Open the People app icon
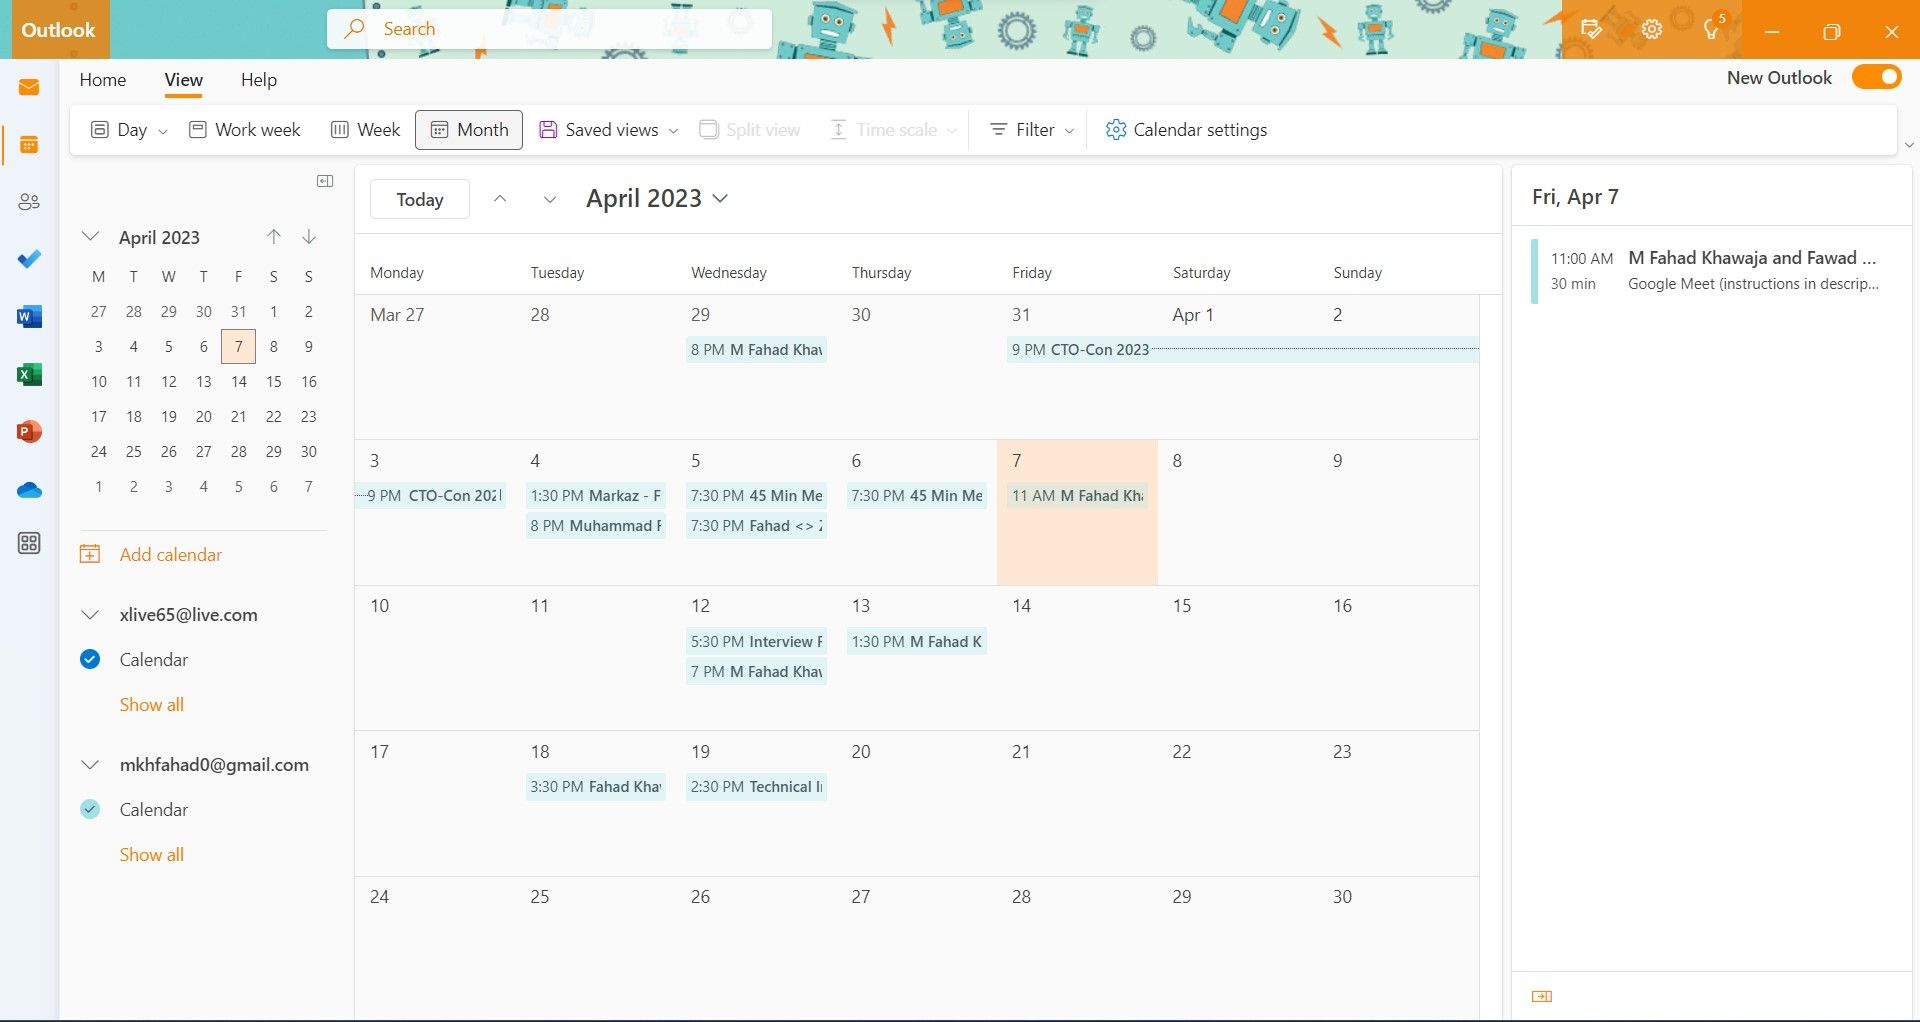The image size is (1920, 1022). point(29,201)
